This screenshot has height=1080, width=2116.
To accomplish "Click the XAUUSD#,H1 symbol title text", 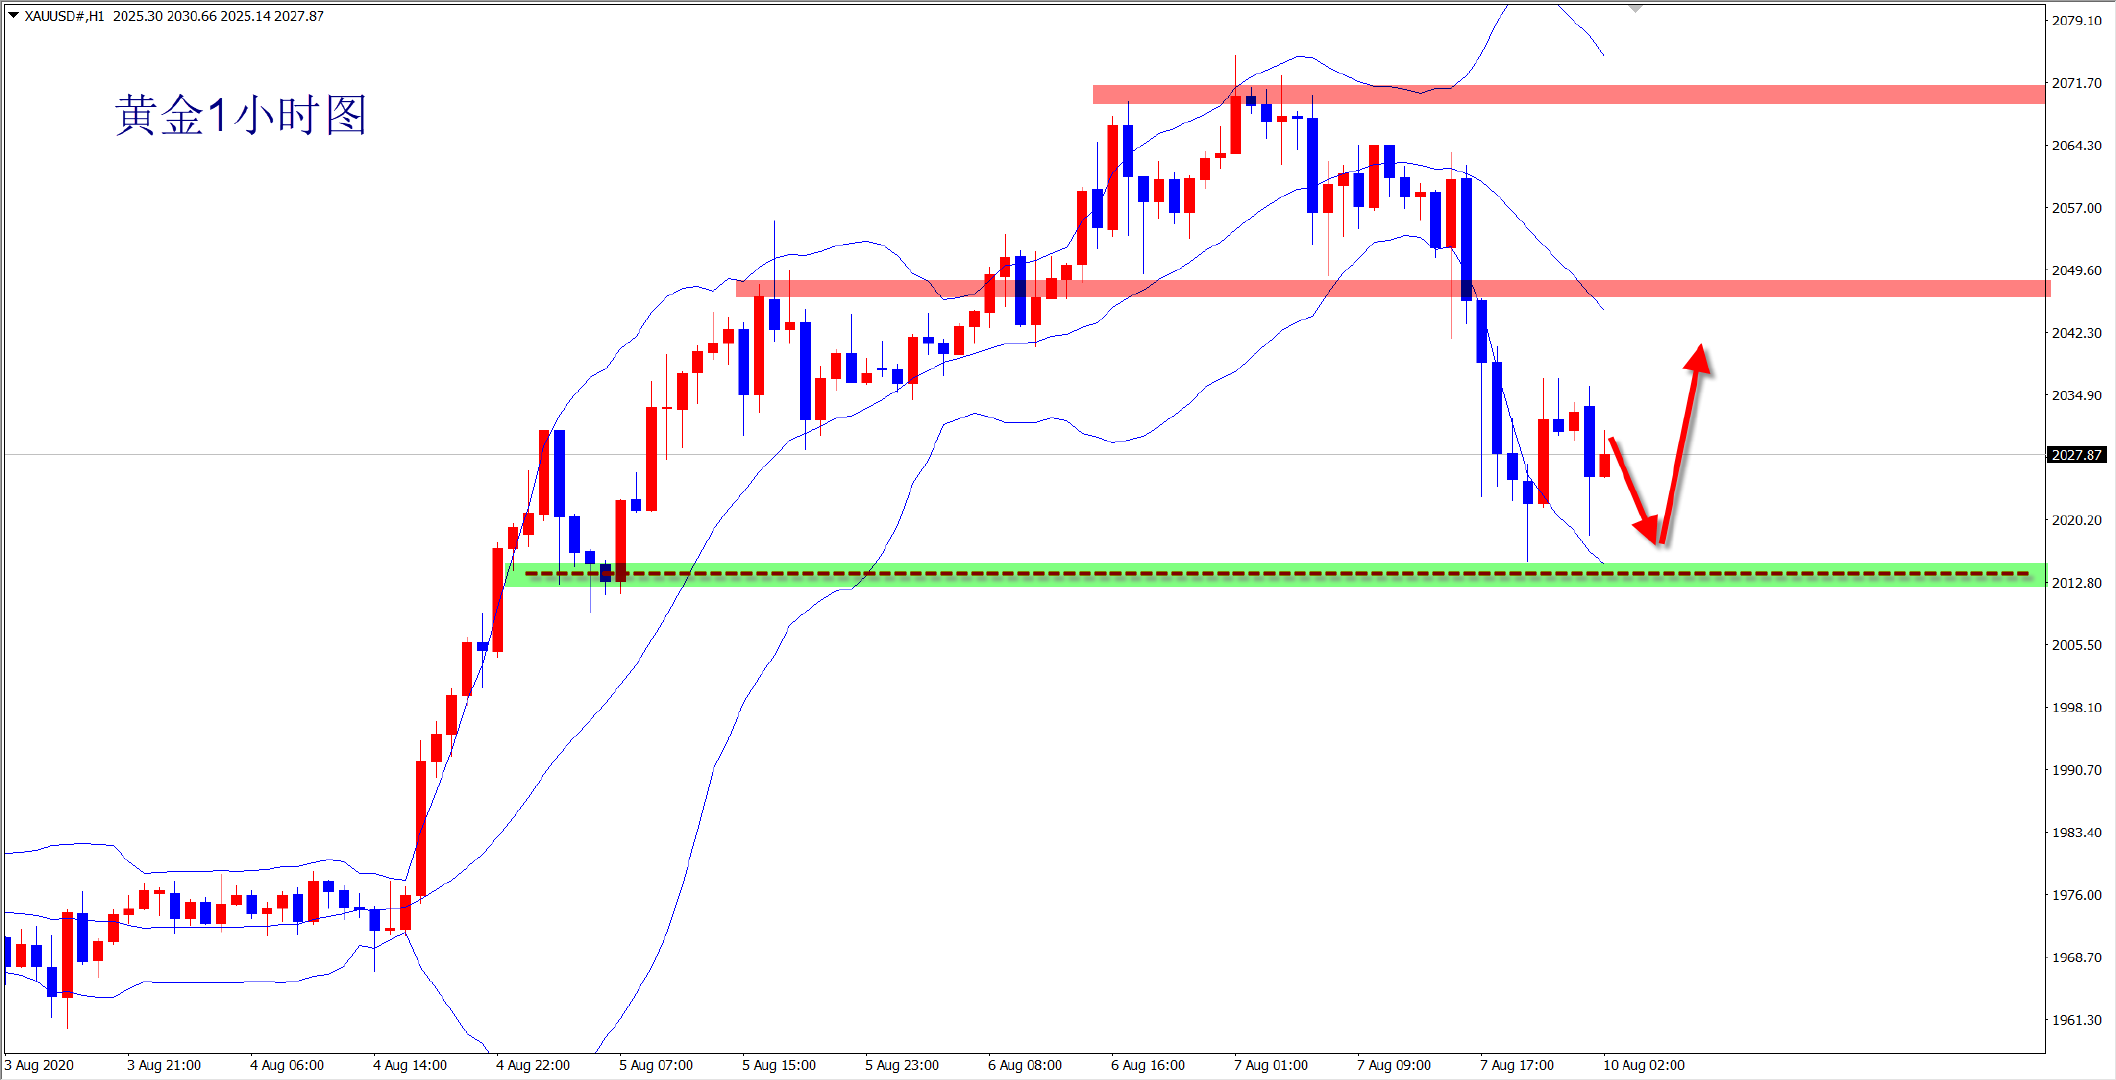I will [x=64, y=16].
